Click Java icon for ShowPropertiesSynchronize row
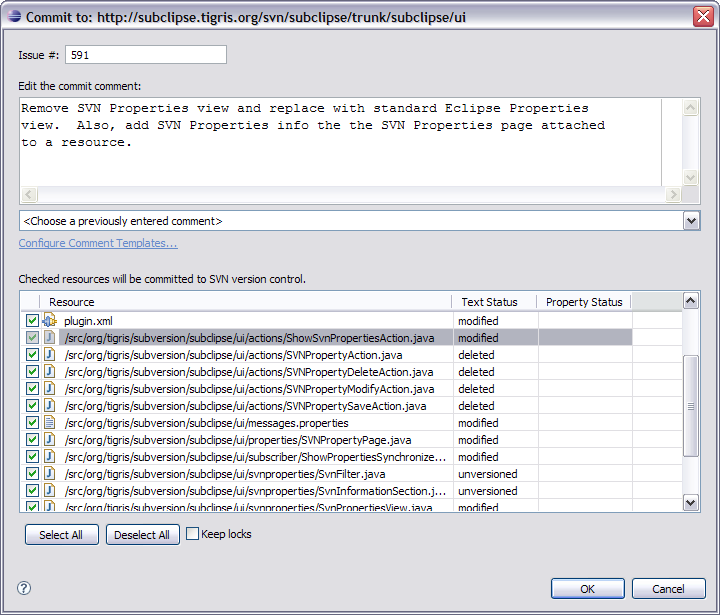The image size is (720, 615). 50,457
